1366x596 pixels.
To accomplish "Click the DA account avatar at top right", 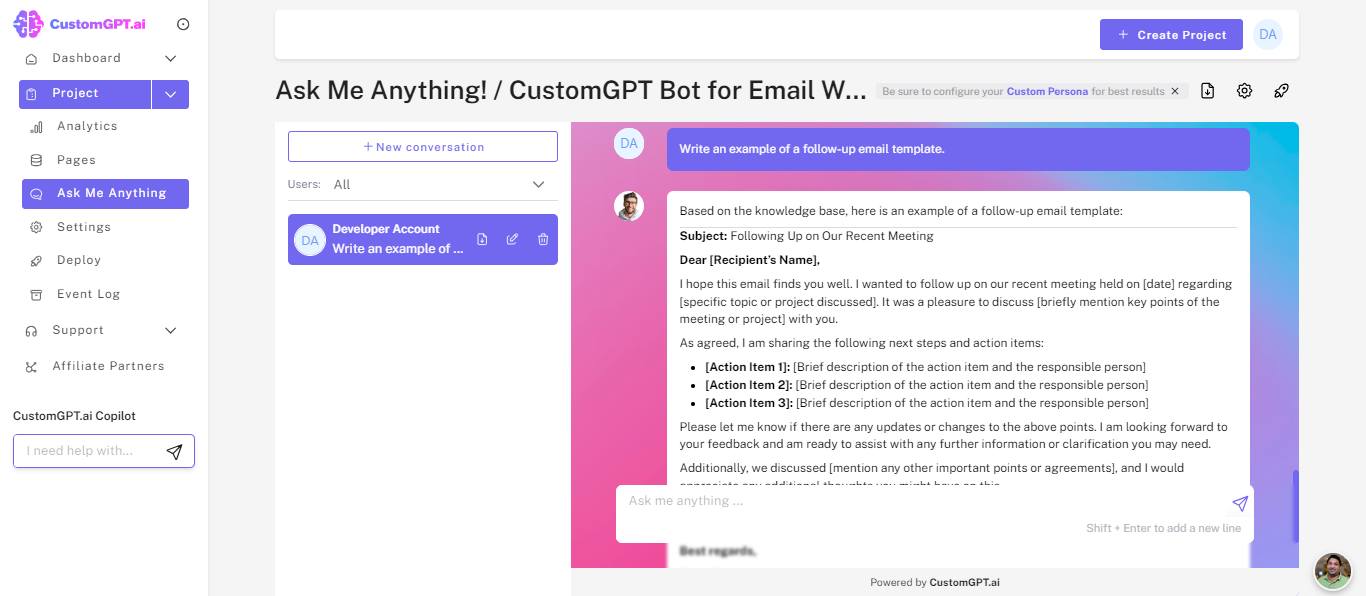I will pos(1267,34).
